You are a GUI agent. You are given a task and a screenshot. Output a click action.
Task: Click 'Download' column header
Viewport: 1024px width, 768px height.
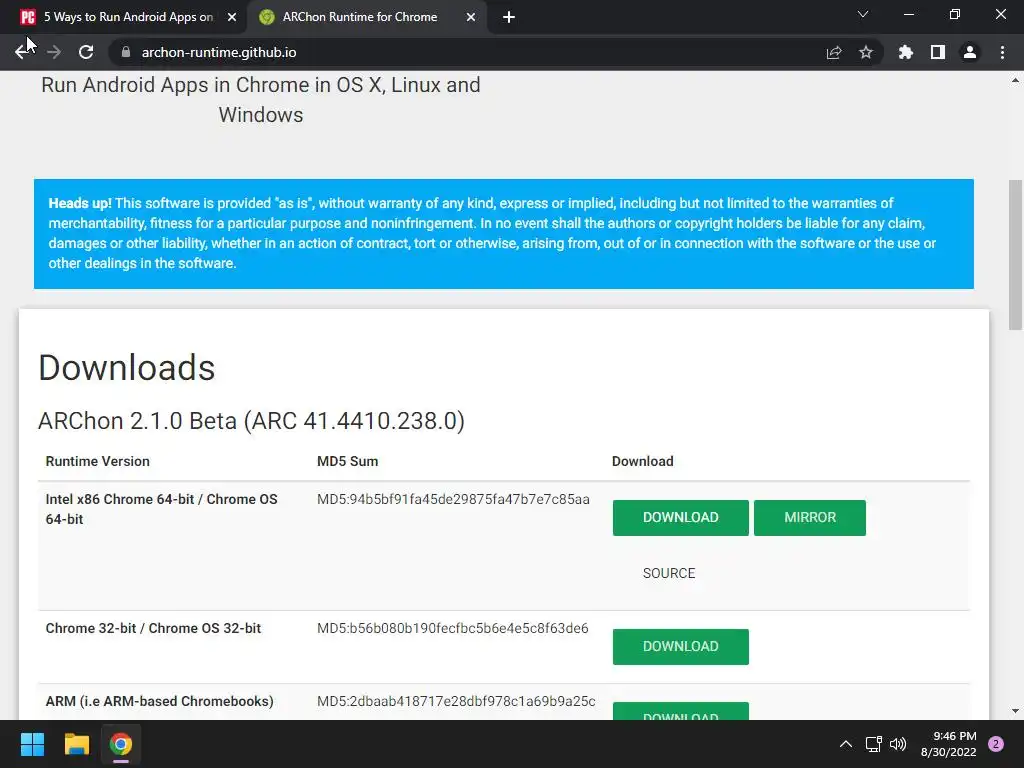pyautogui.click(x=643, y=461)
